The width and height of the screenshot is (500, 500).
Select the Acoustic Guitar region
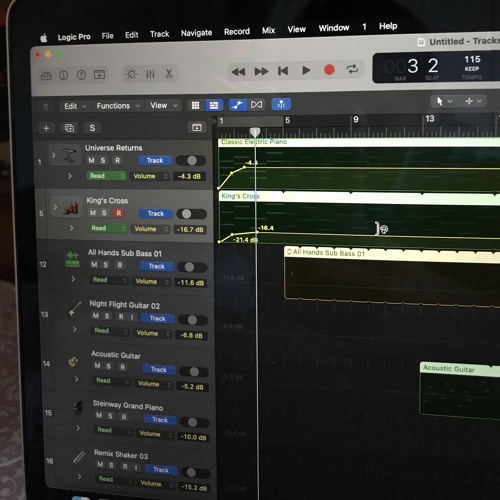tap(460, 390)
